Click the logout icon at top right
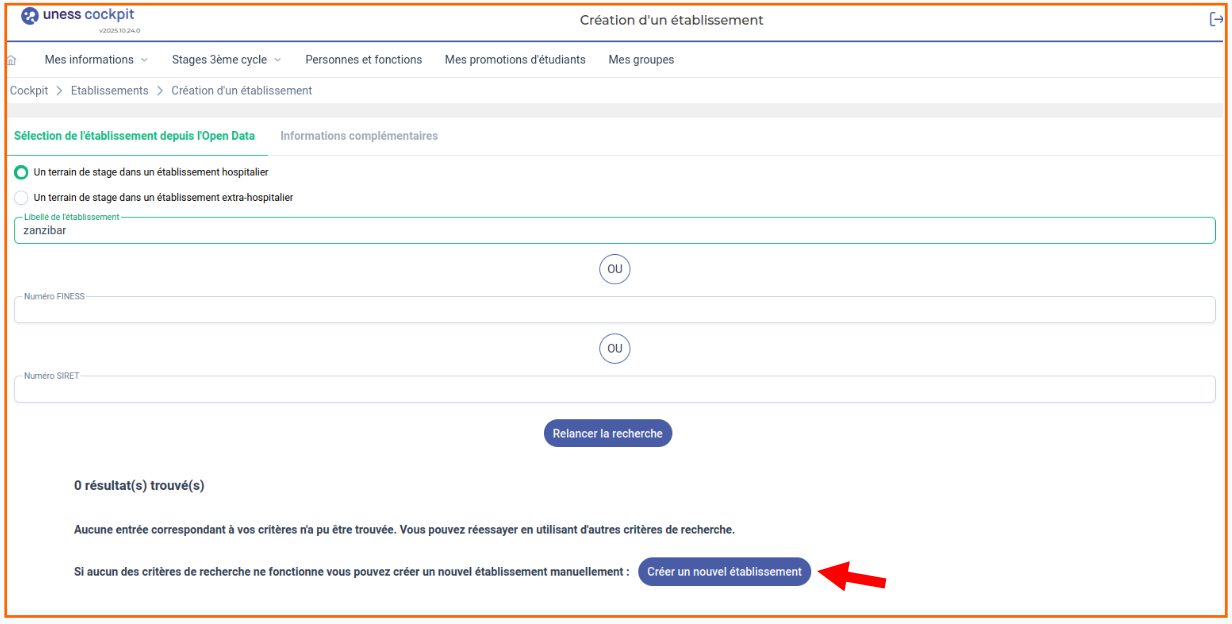This screenshot has width=1232, height=624. point(1216,19)
